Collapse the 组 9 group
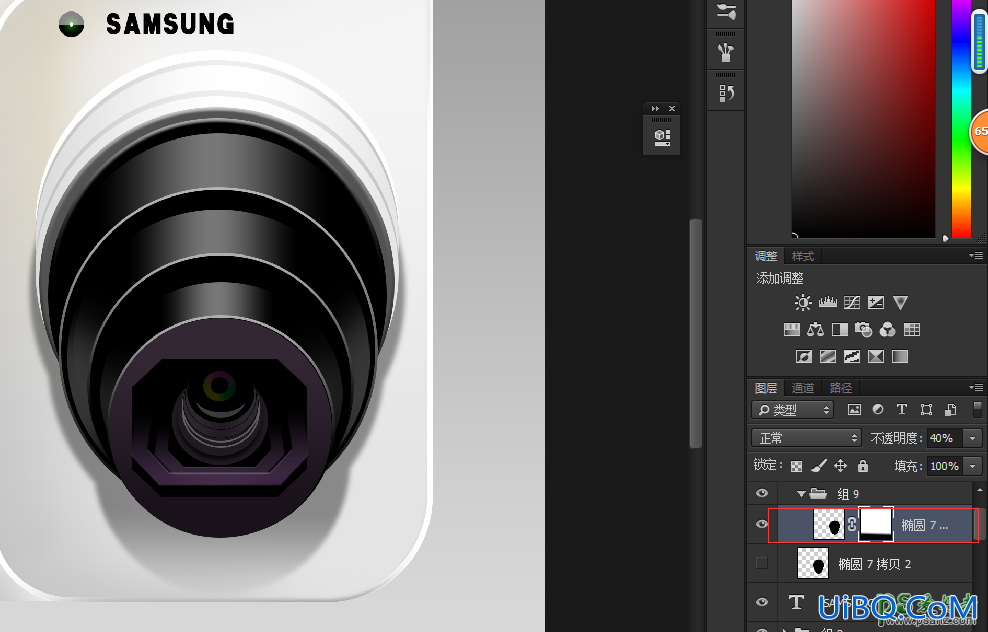The image size is (988, 632). pos(801,494)
